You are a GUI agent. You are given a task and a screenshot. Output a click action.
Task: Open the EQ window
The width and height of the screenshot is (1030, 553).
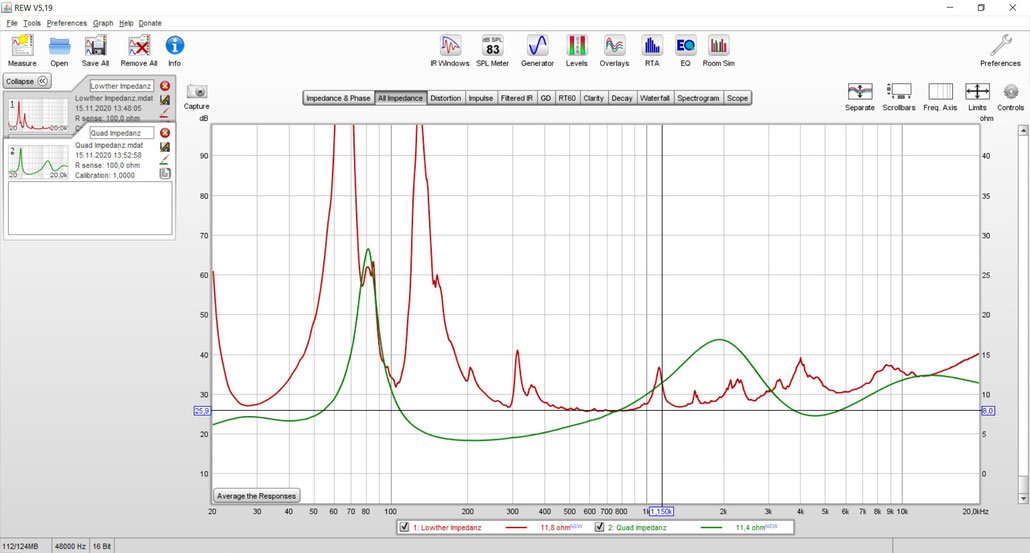(x=685, y=47)
